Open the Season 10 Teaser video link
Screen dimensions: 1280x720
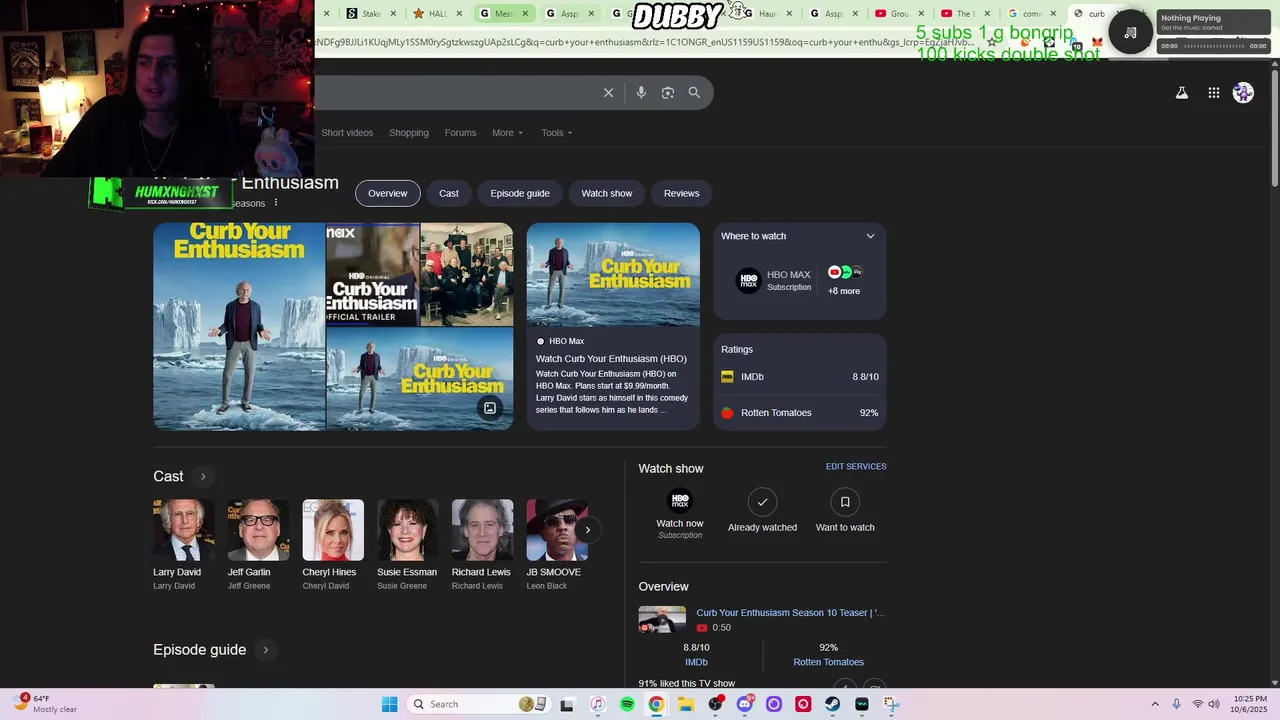click(x=790, y=613)
